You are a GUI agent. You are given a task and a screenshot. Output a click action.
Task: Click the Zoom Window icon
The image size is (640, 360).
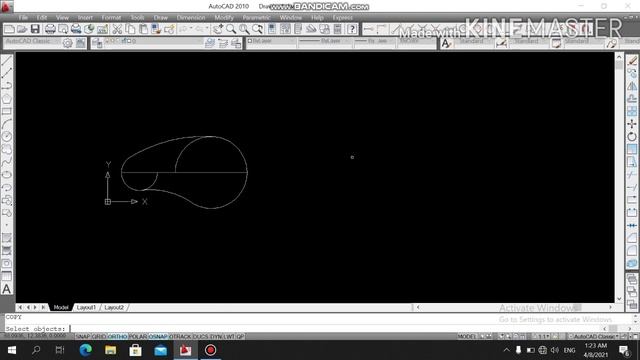(x=244, y=29)
